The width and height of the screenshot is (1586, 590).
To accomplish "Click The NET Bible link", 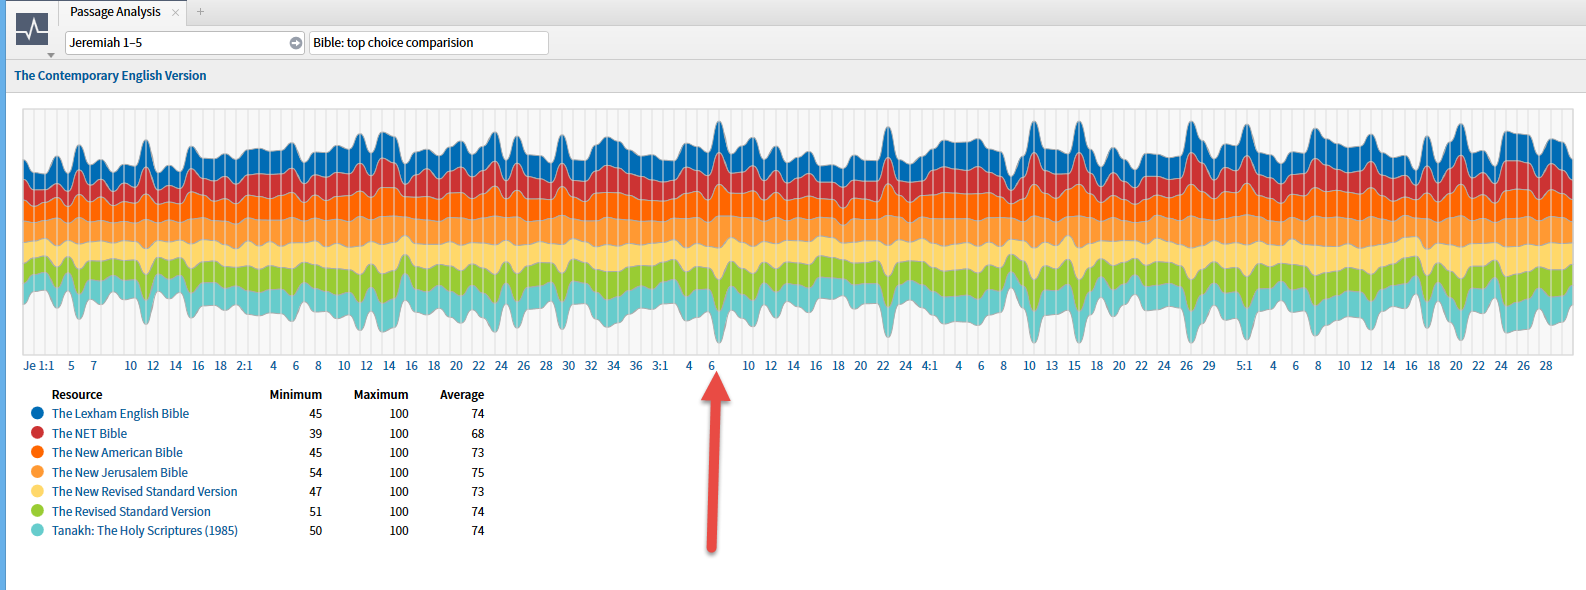I will pos(89,434).
